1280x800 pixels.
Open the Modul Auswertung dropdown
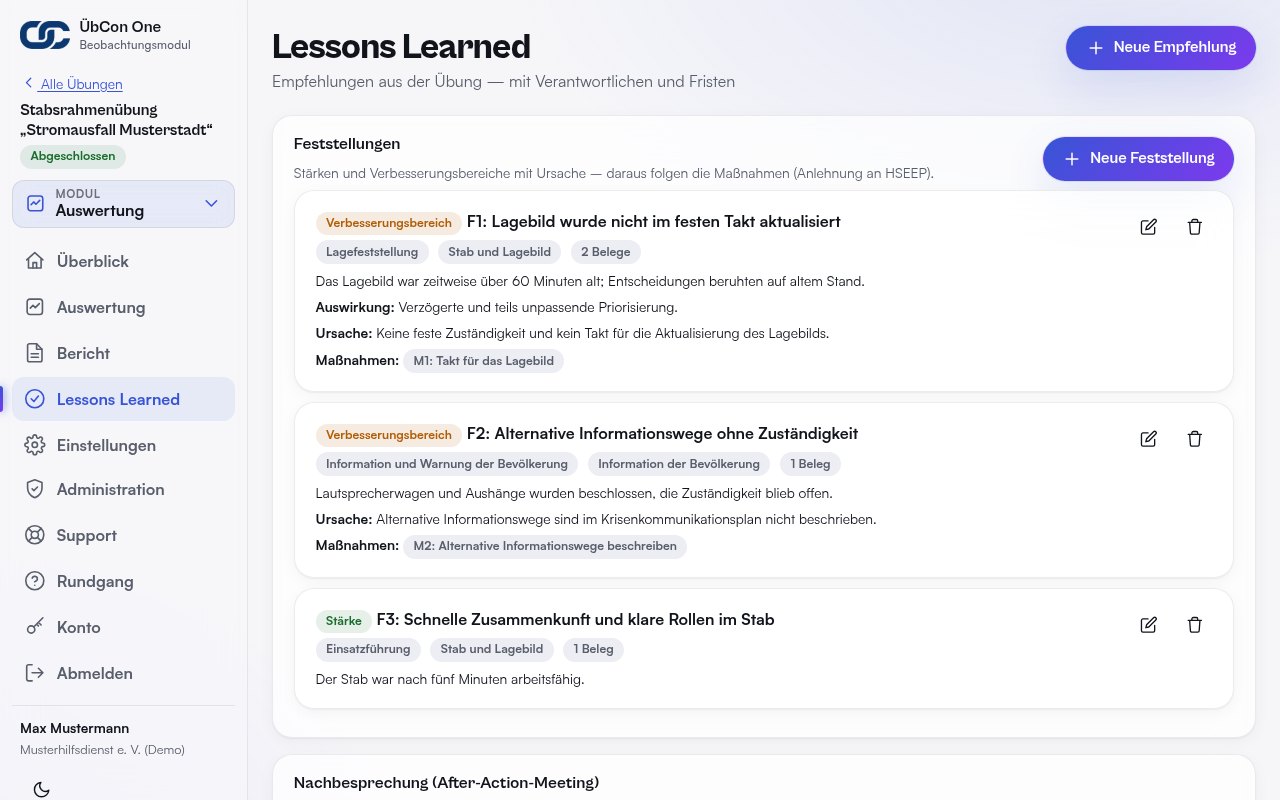coord(123,203)
